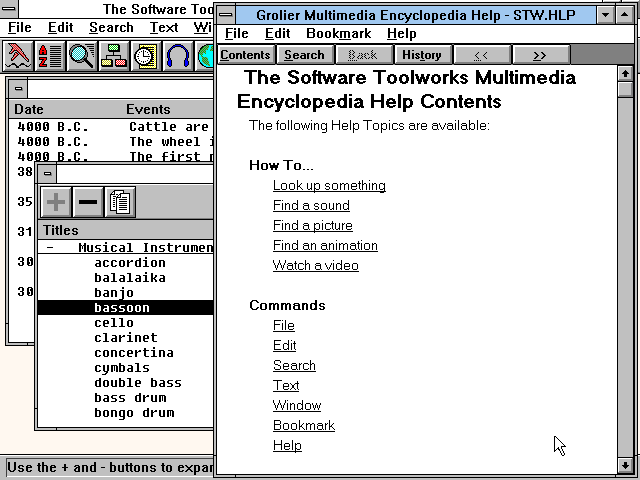
Task: Click the Contents button in Help
Action: 245,55
